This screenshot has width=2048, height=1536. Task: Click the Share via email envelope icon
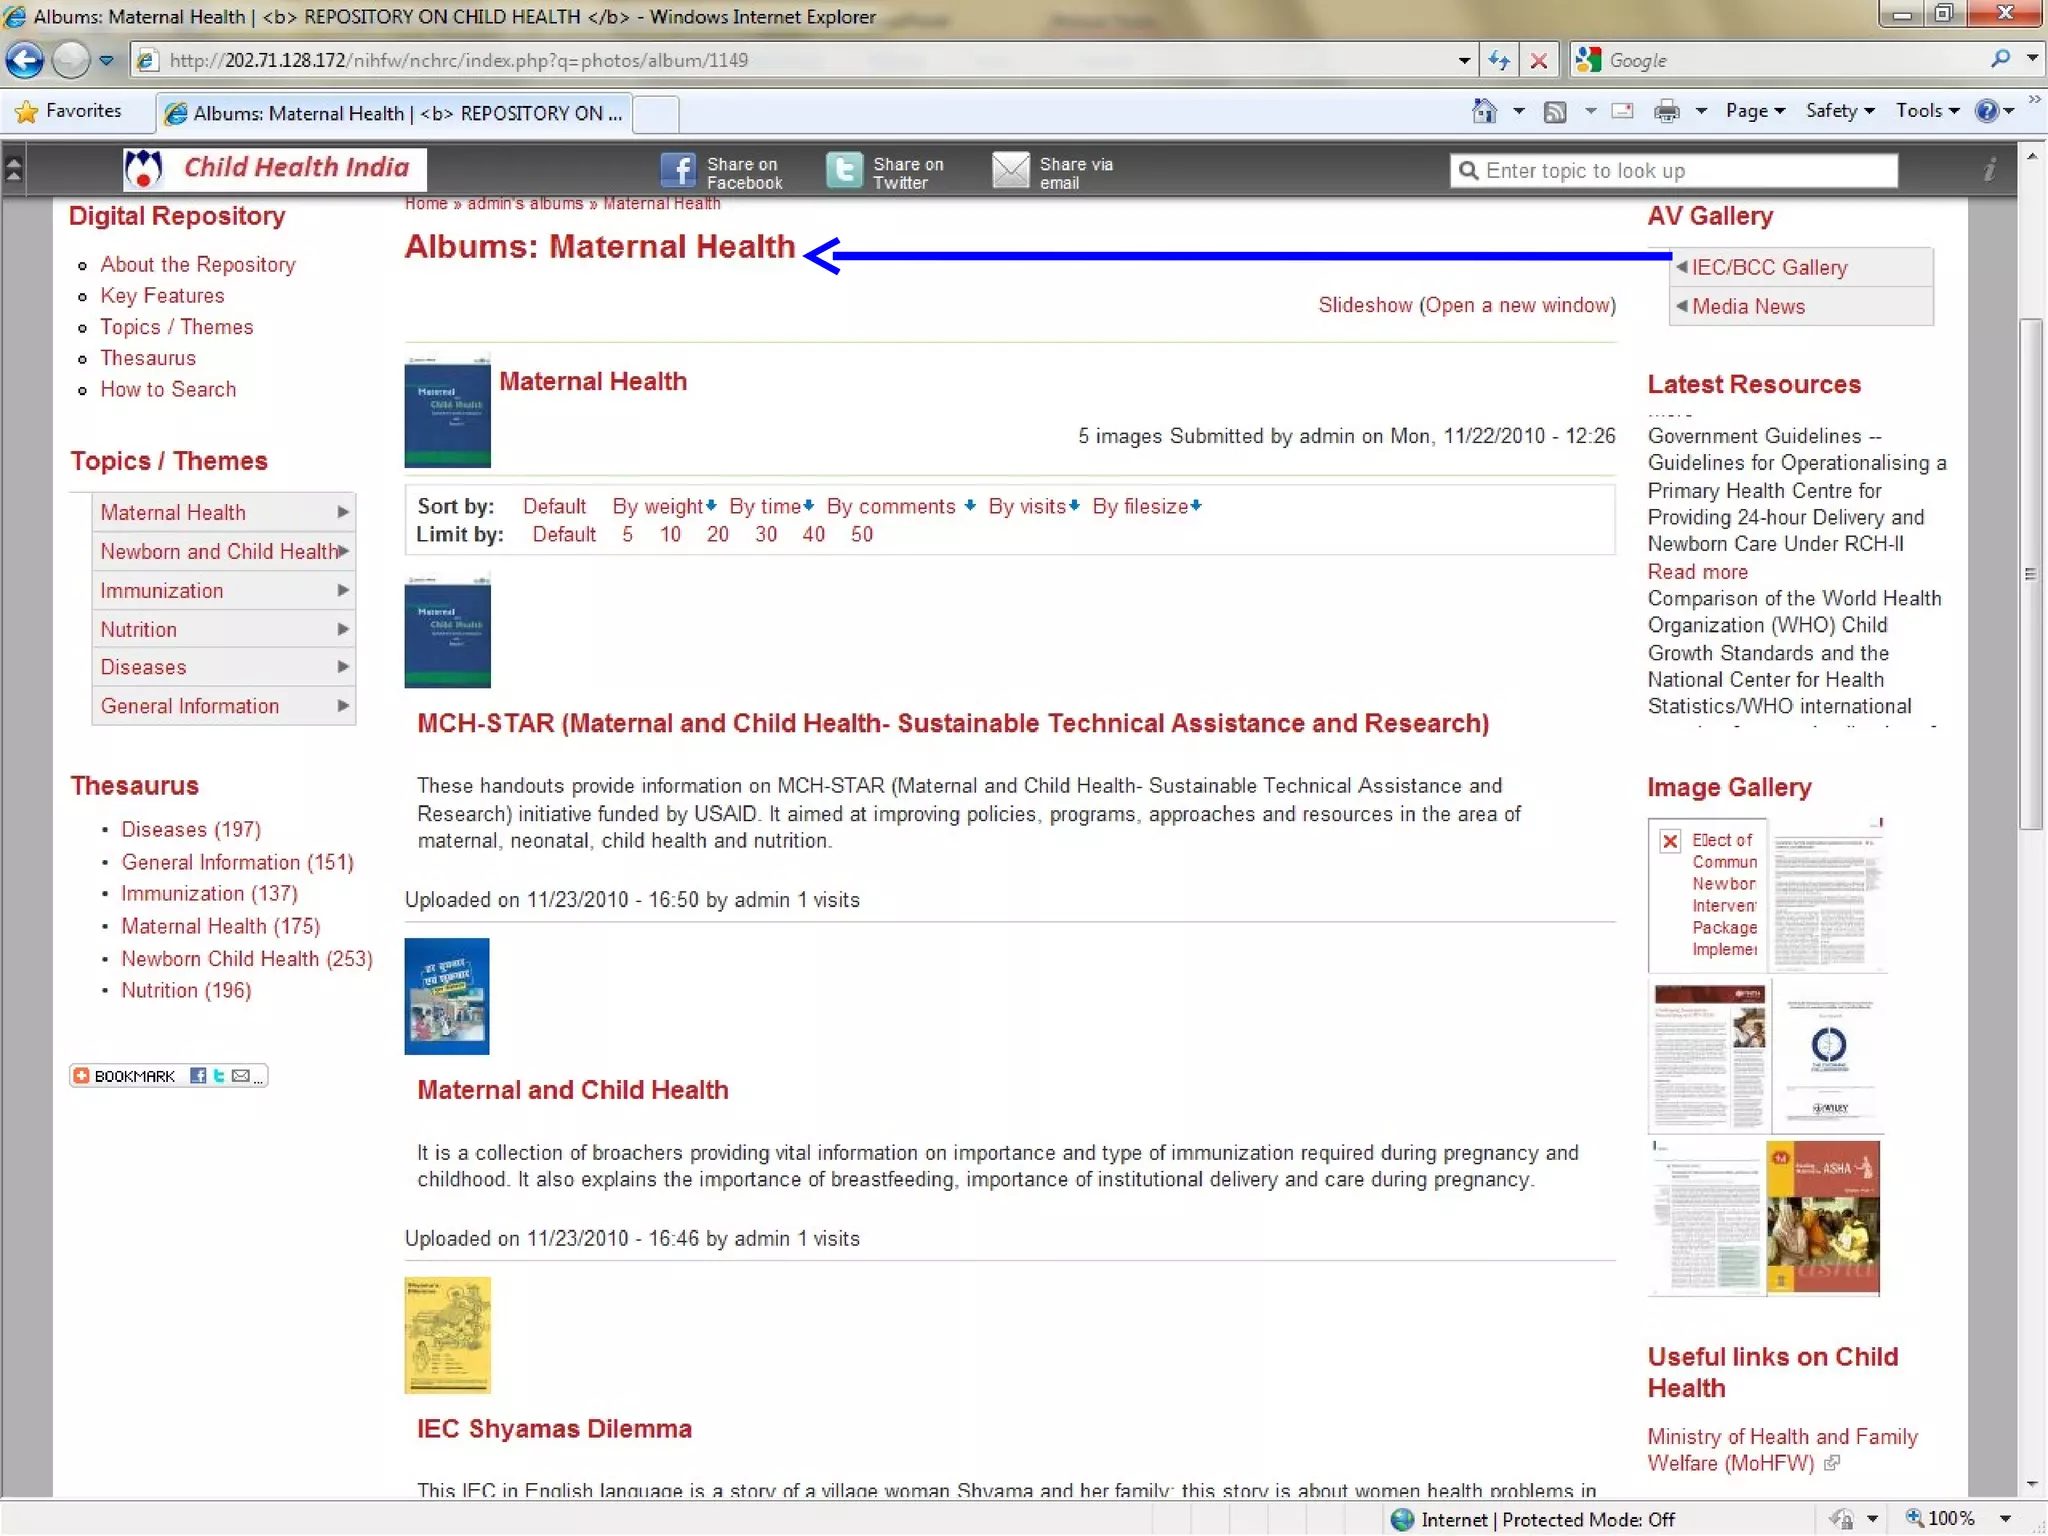click(1010, 171)
